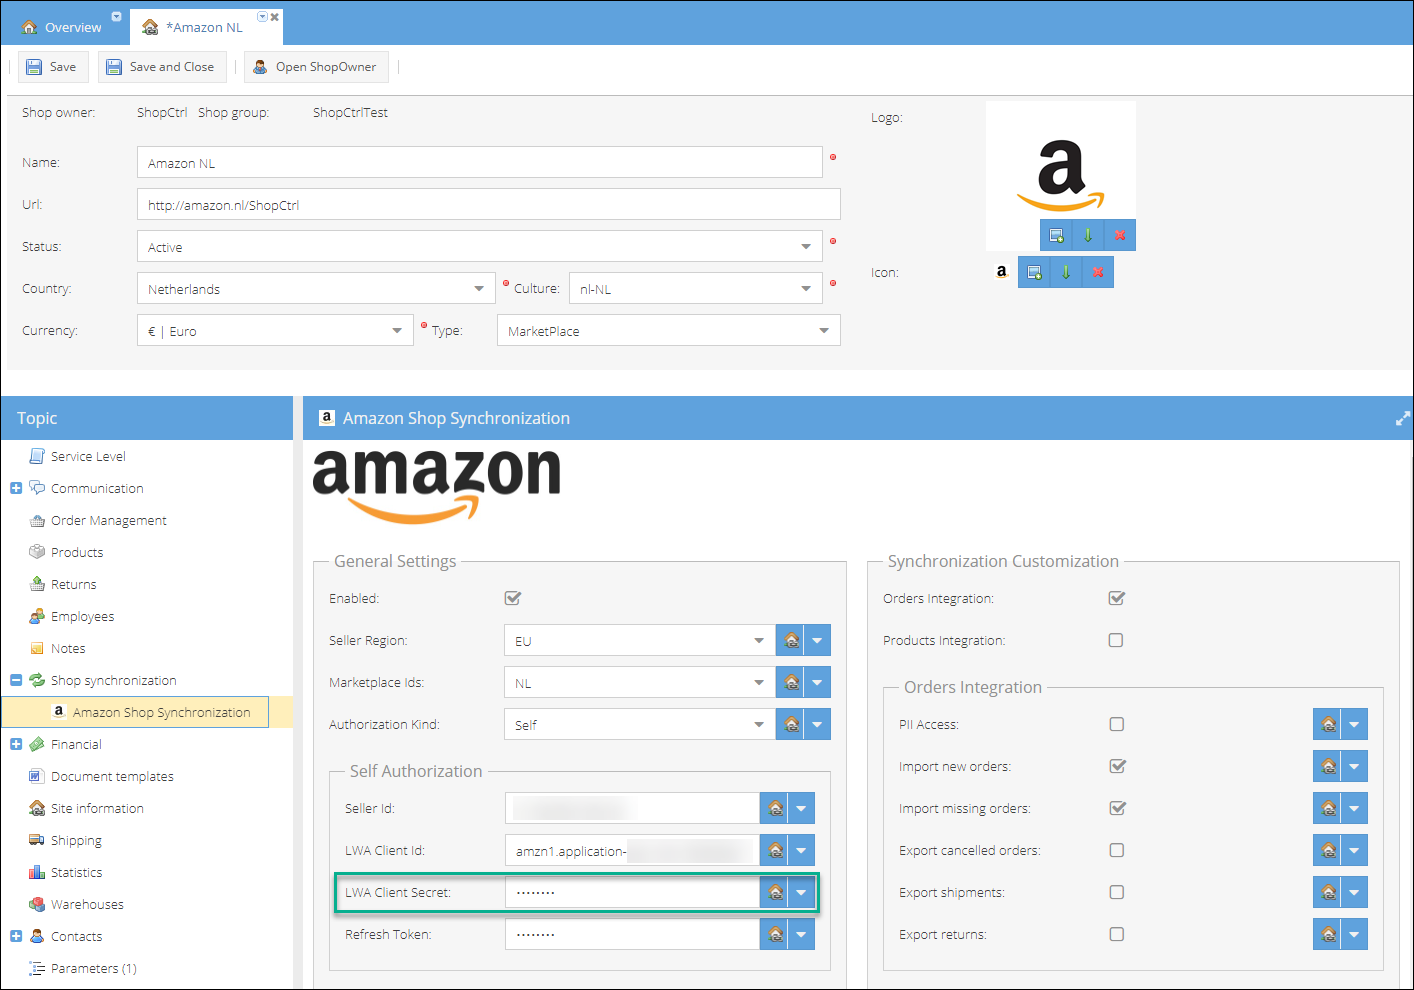Open the Marketplace Ids dropdown

[x=759, y=683]
